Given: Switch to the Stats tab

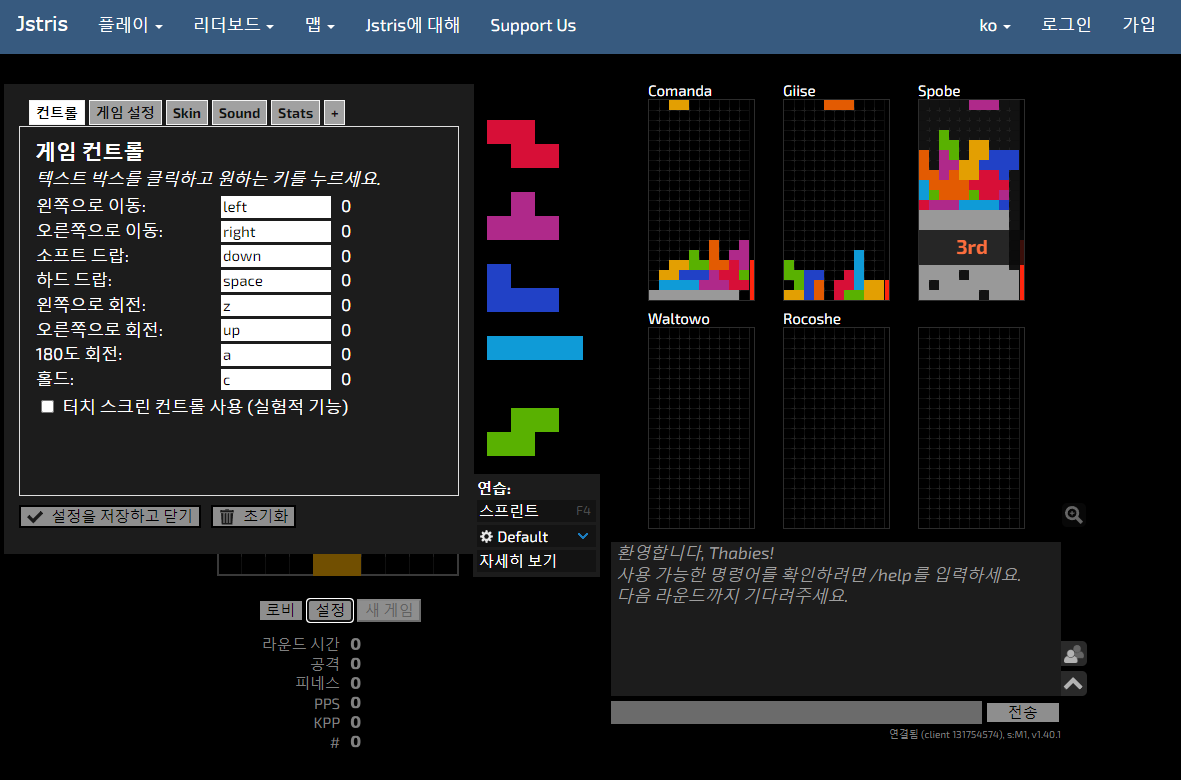Looking at the screenshot, I should (x=295, y=113).
